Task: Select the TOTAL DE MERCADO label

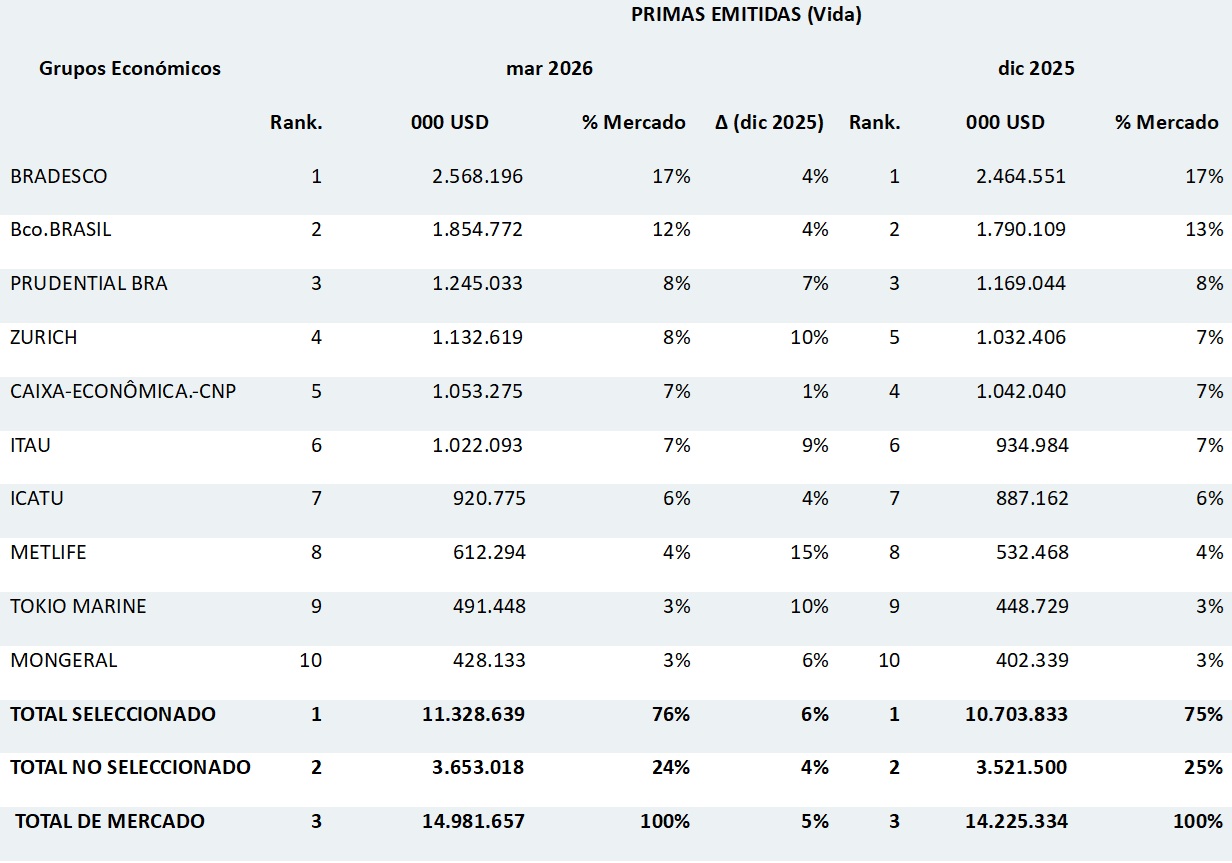Action: [x=110, y=821]
